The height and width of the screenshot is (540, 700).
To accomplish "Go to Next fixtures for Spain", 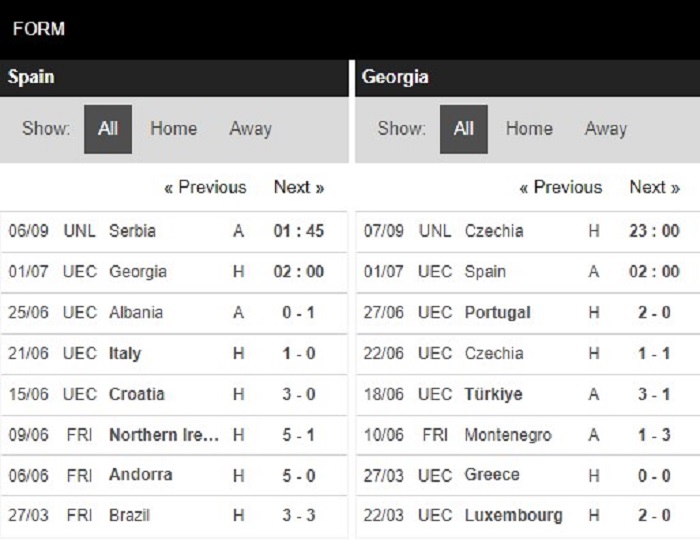I will click(299, 187).
